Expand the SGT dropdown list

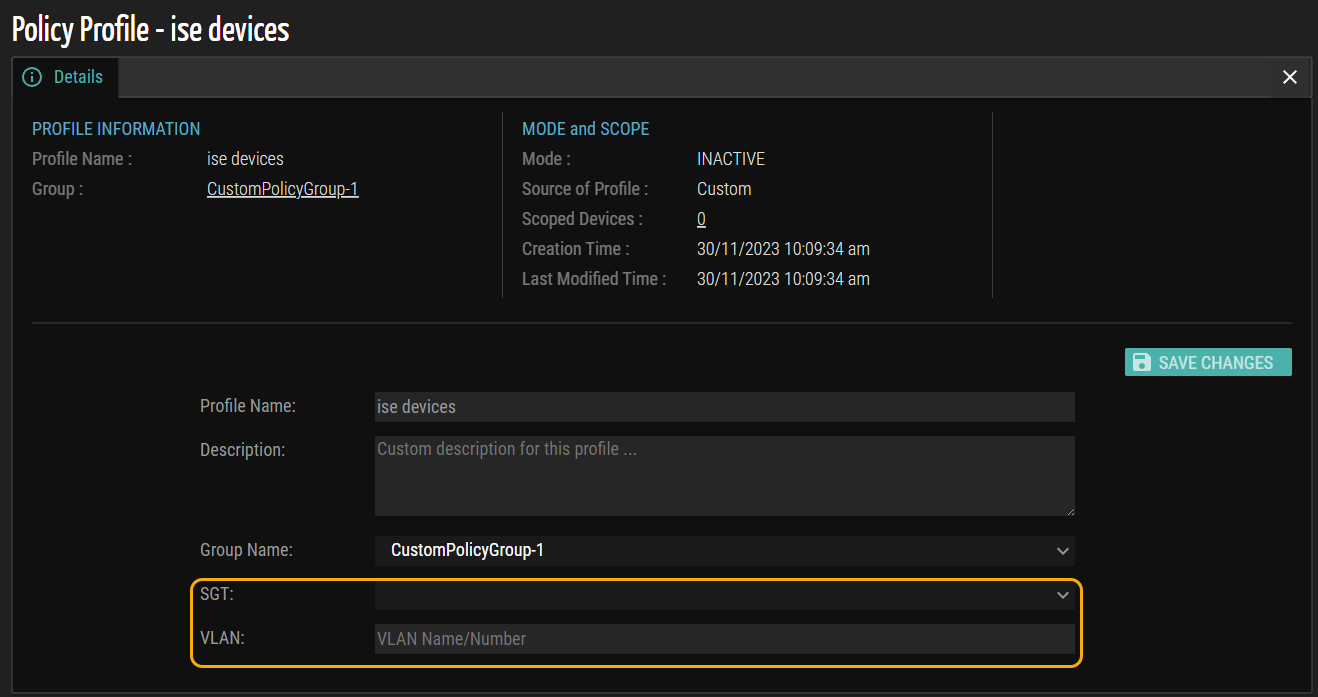pyautogui.click(x=724, y=595)
